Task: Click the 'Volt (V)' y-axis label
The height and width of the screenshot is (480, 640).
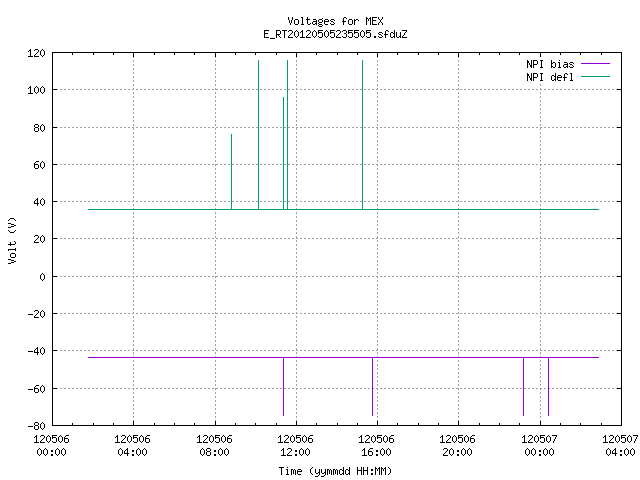Action: 12,240
